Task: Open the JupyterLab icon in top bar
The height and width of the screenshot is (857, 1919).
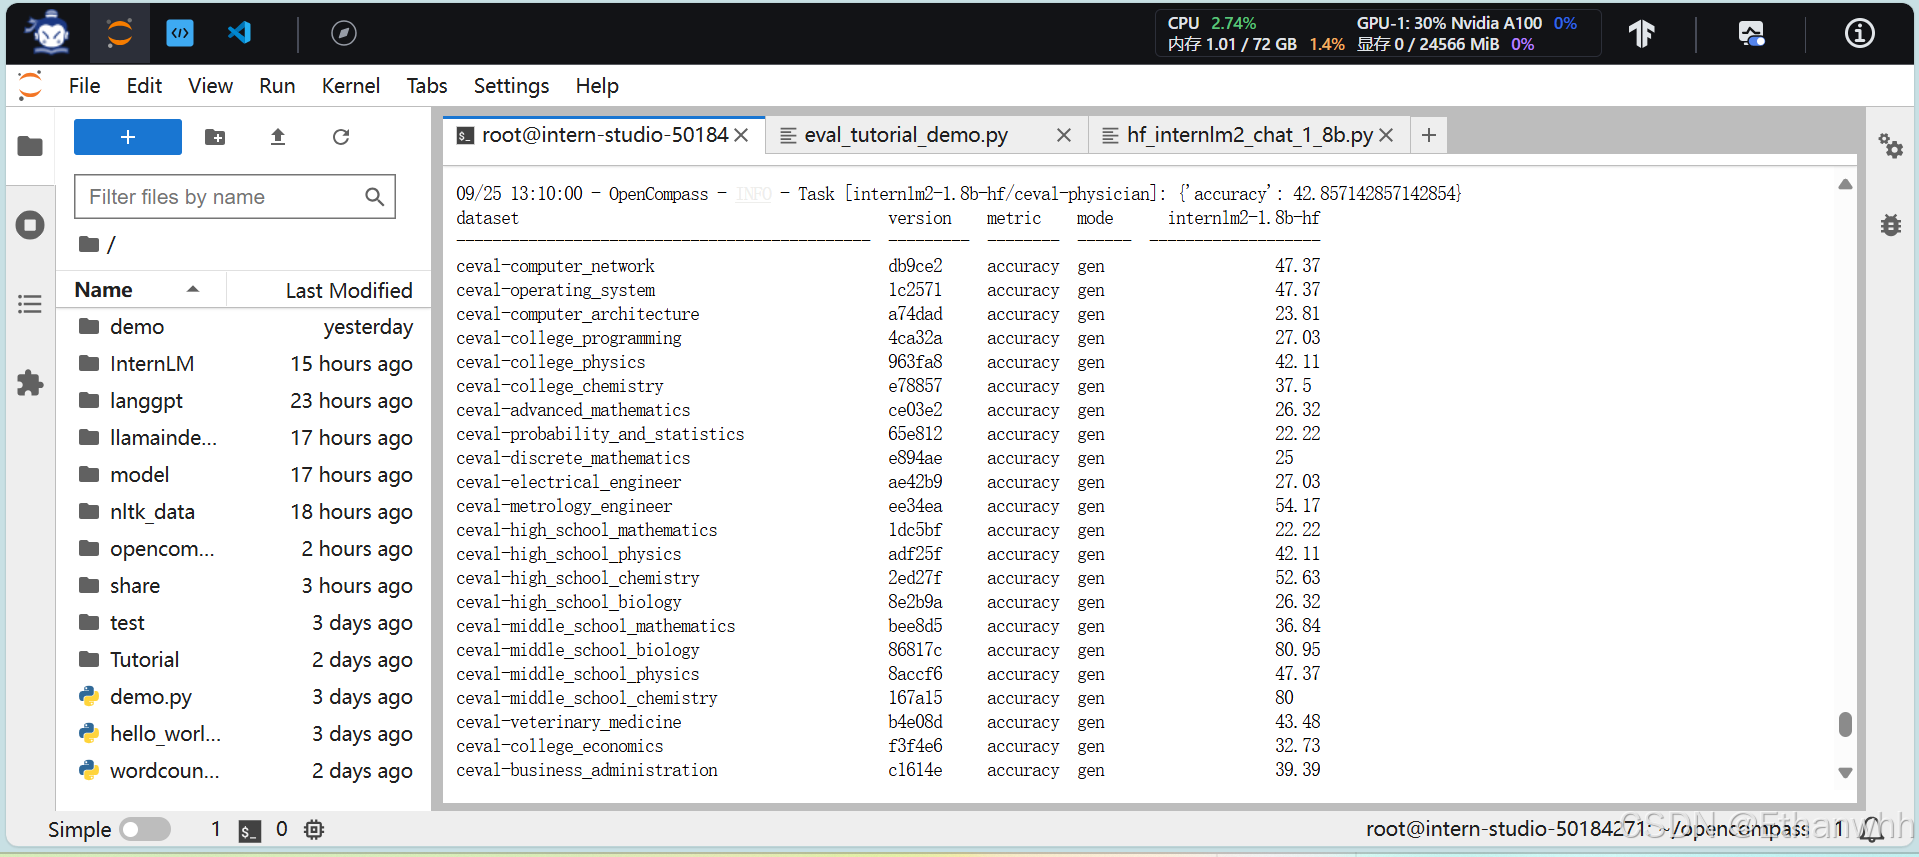Action: pyautogui.click(x=120, y=33)
